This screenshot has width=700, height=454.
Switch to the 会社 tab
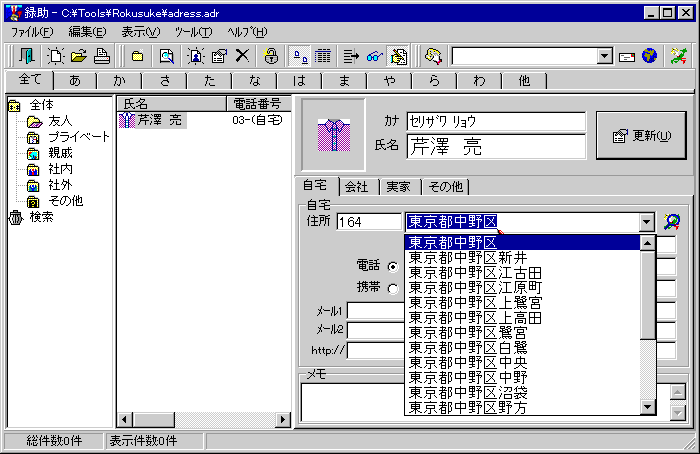(x=357, y=187)
